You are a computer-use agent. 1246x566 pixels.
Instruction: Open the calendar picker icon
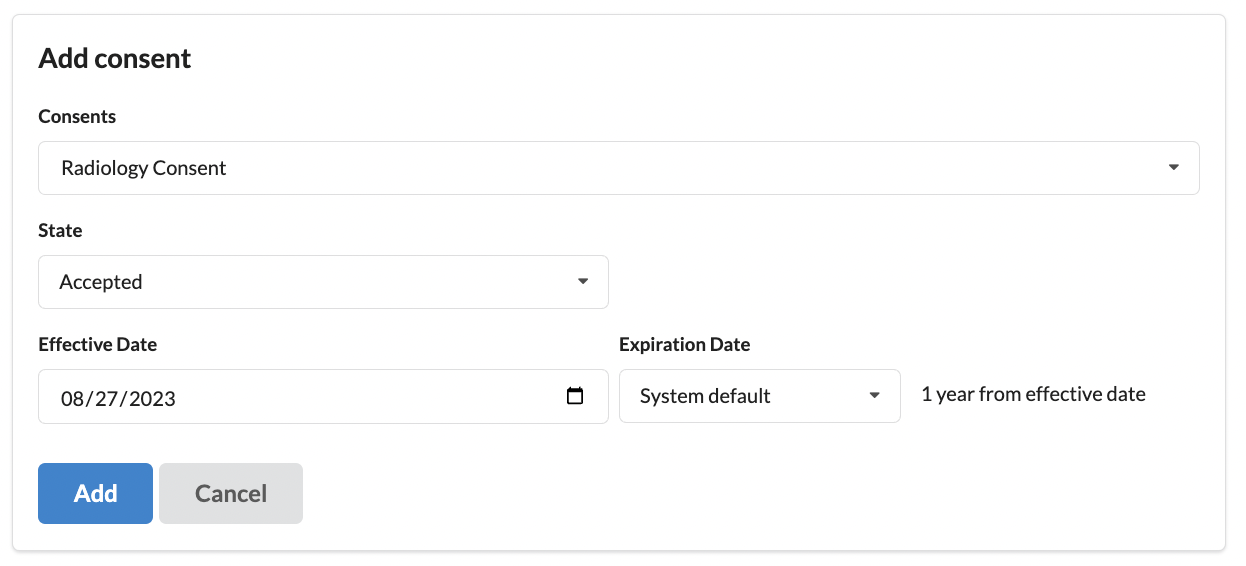(575, 396)
